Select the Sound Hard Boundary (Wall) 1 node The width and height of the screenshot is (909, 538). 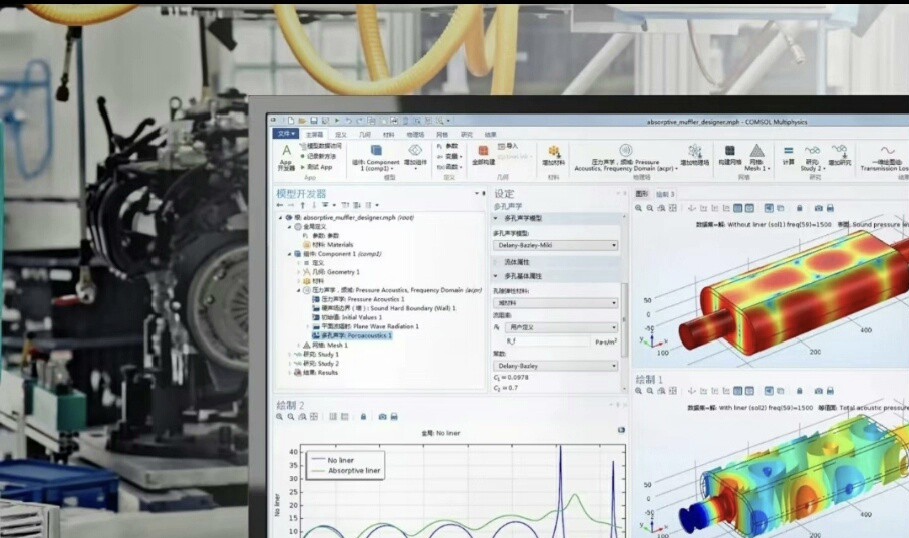pyautogui.click(x=384, y=308)
